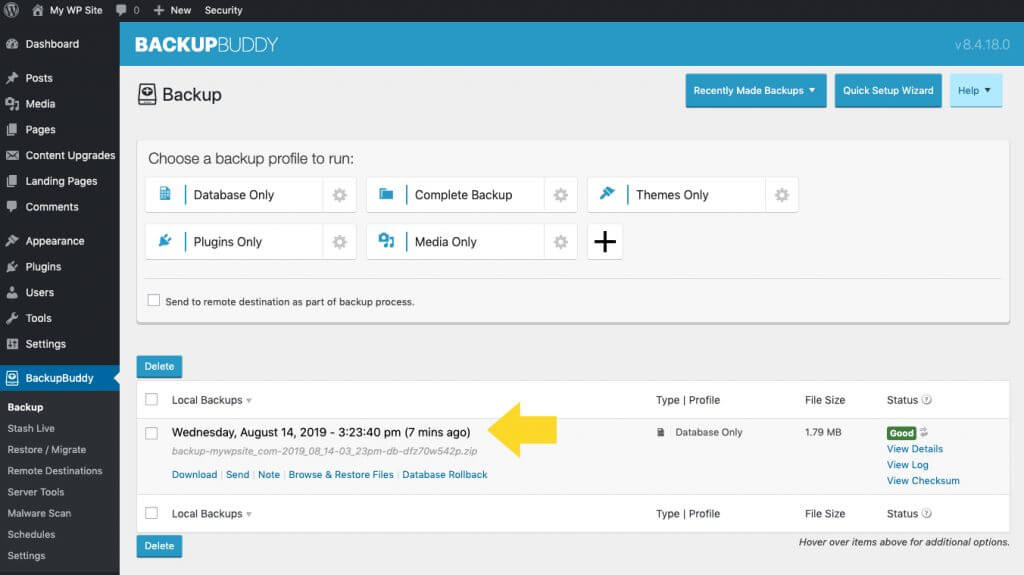Open Database Only profile settings gear

(340, 195)
